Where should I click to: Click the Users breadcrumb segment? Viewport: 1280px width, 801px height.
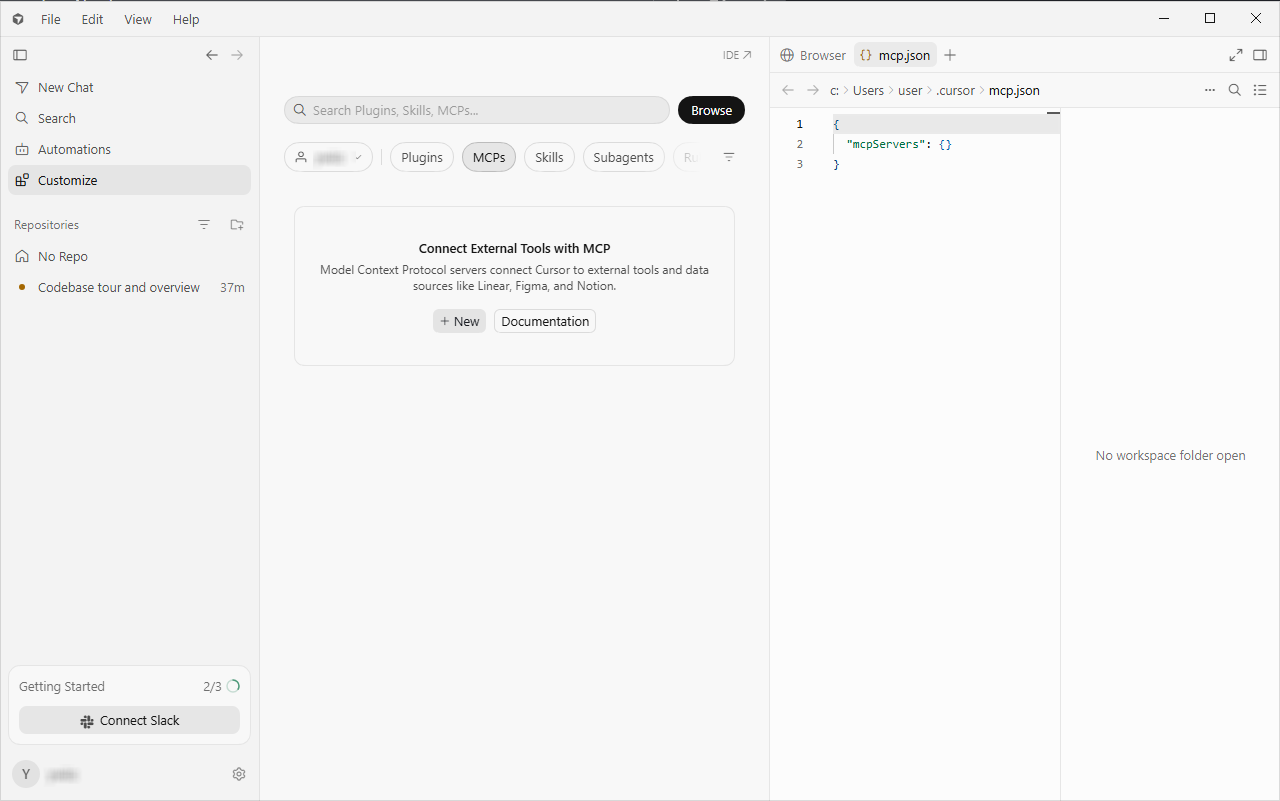868,90
